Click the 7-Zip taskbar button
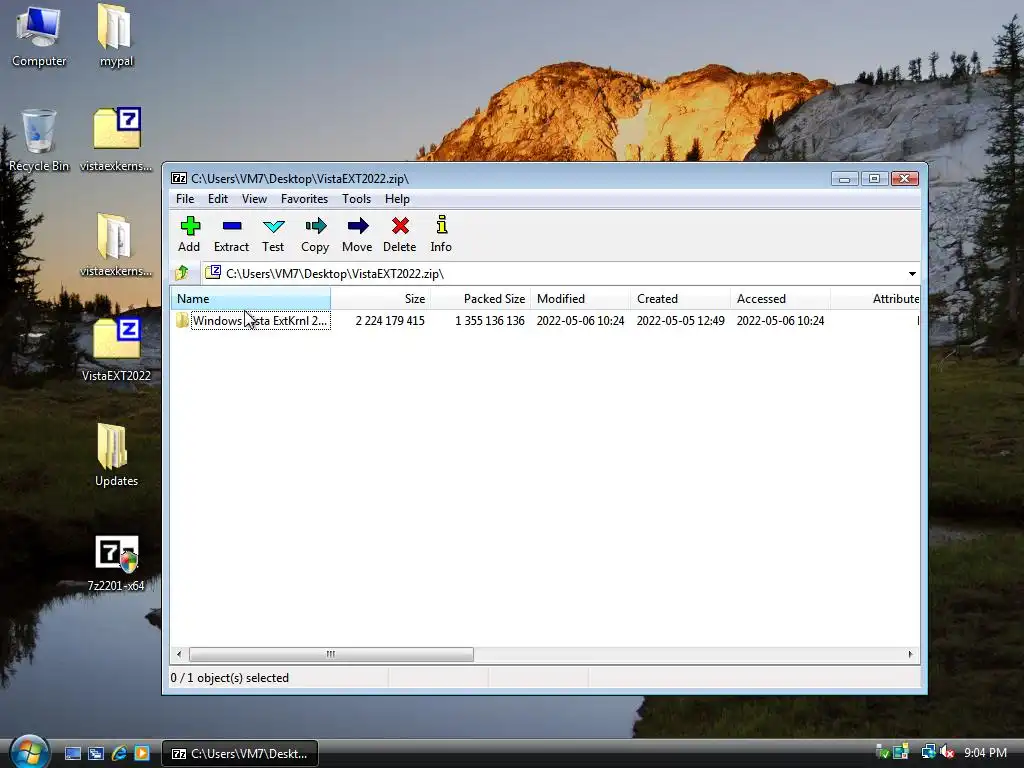Screen dimensions: 1024x768 [x=240, y=754]
